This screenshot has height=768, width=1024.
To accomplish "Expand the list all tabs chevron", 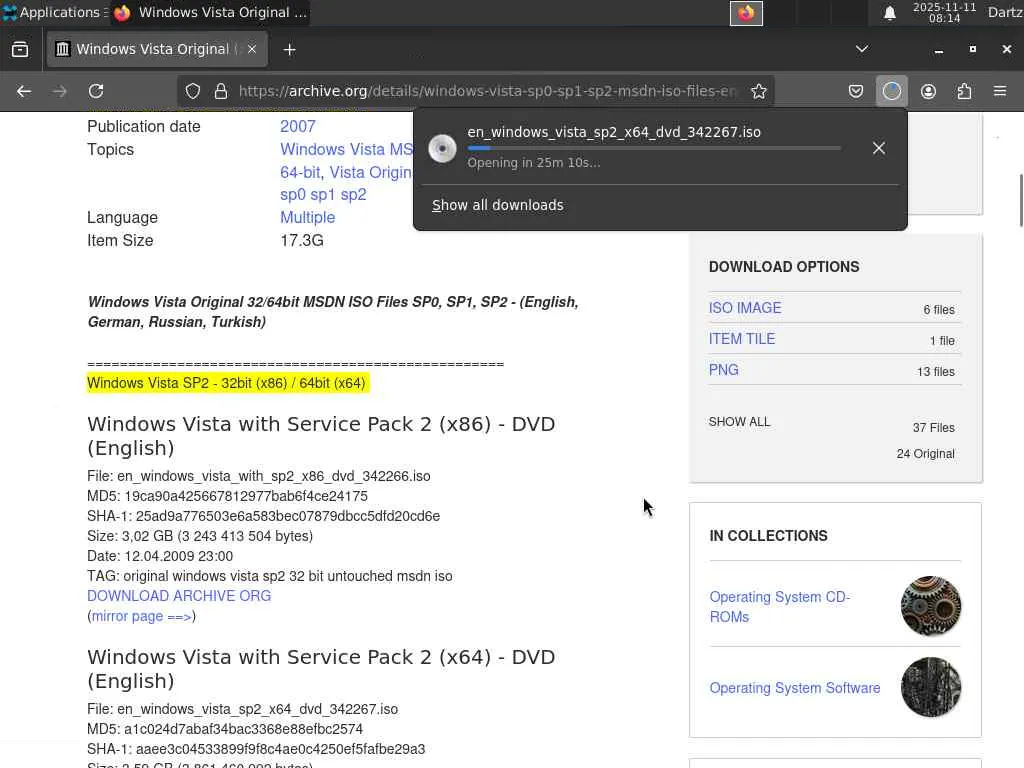I will [862, 49].
